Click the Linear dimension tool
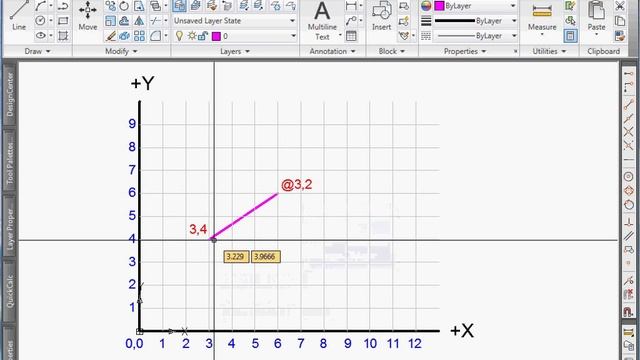 [x=351, y=6]
